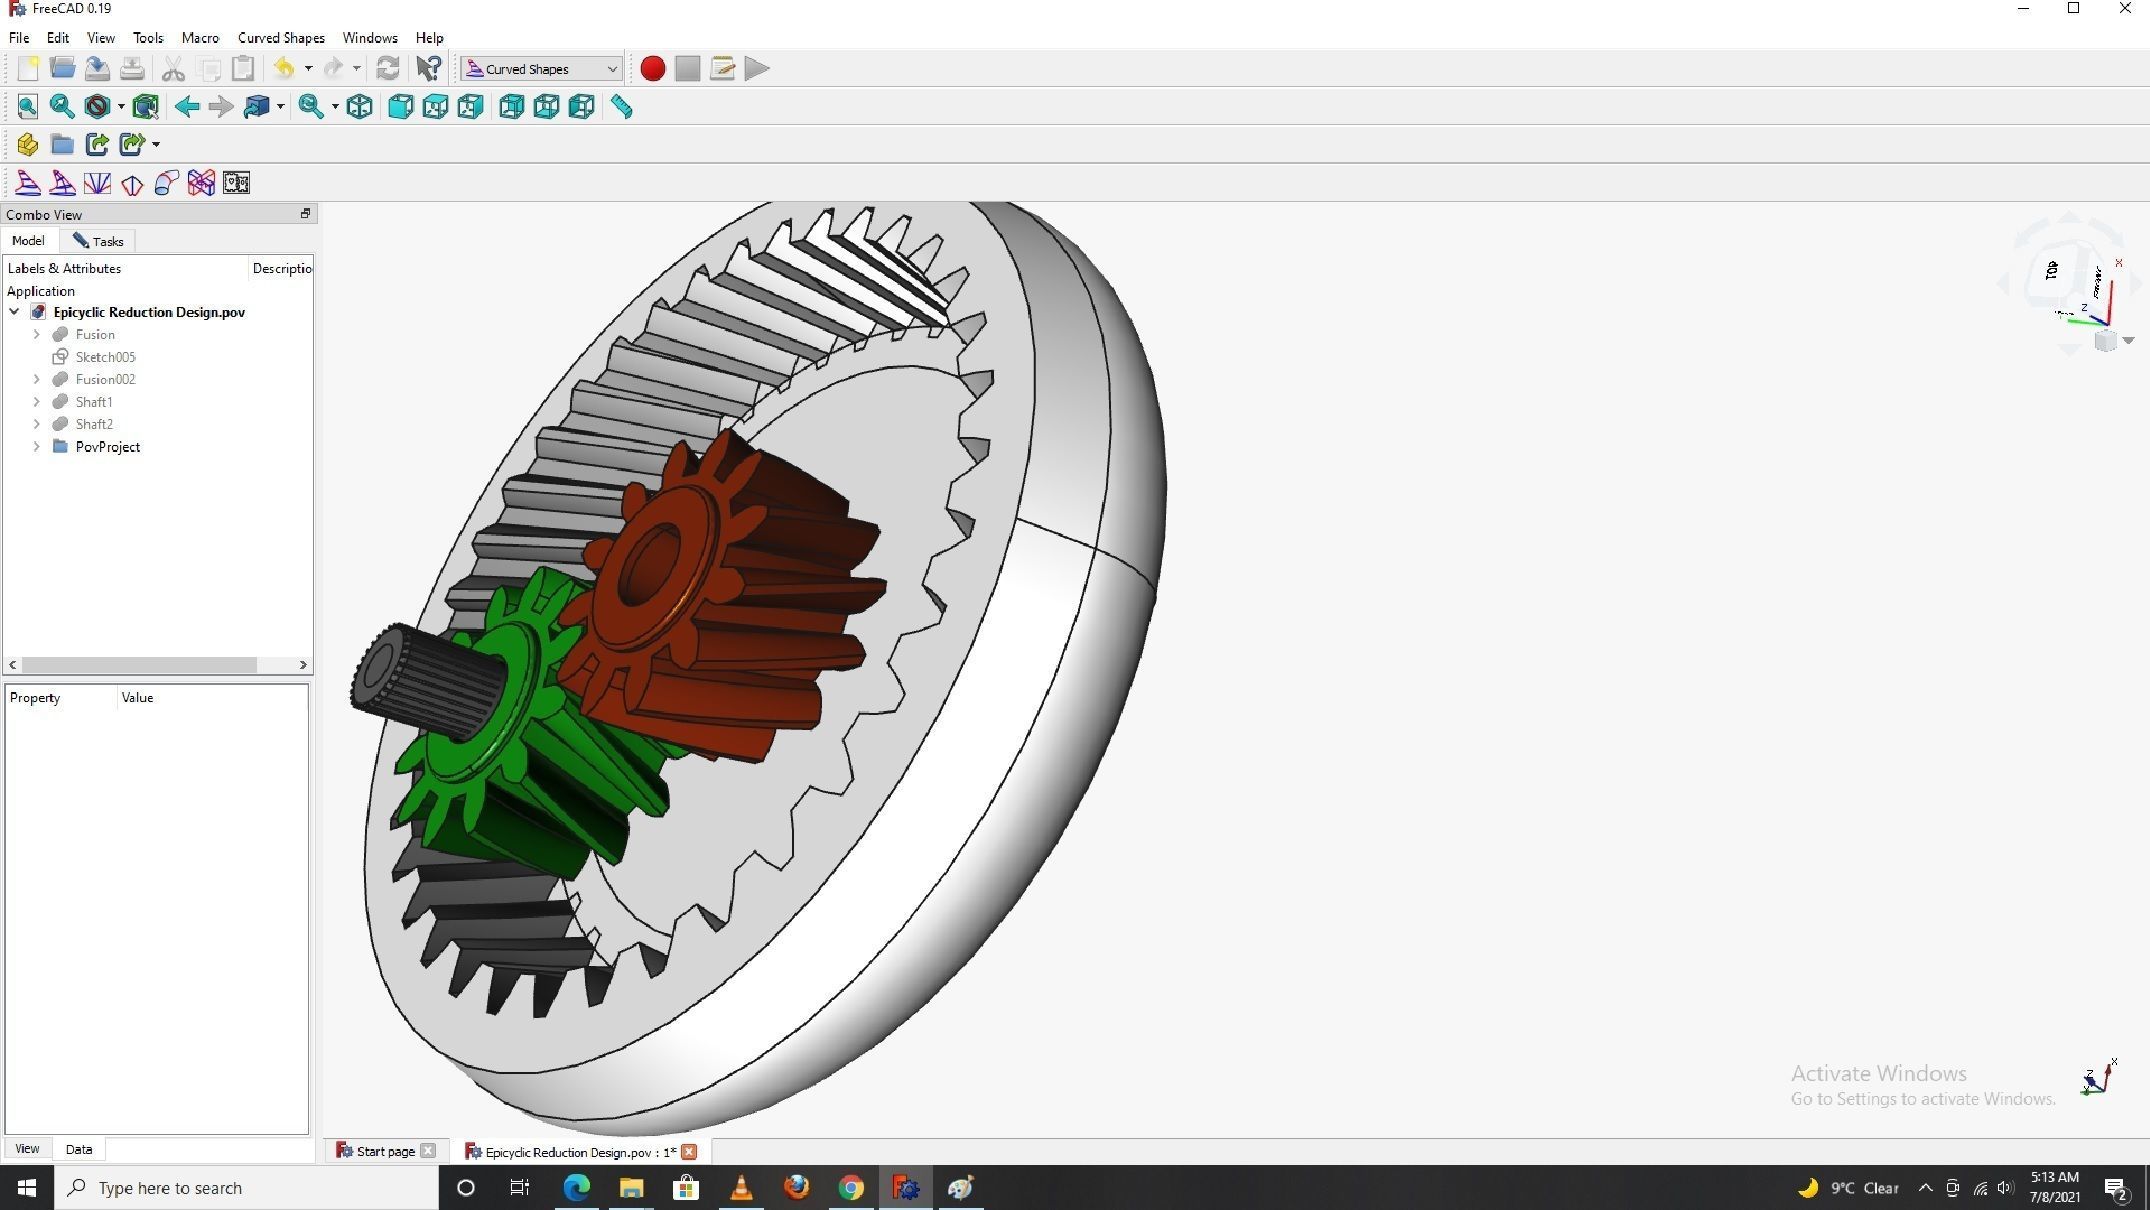
Task: Open the Undo history dropdown arrow
Action: [308, 68]
